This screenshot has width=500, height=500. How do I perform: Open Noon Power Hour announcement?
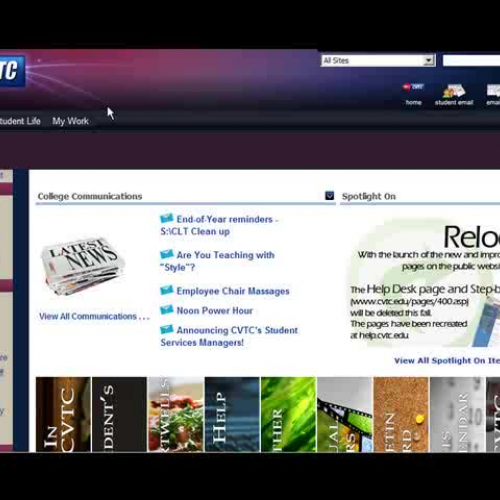214,311
